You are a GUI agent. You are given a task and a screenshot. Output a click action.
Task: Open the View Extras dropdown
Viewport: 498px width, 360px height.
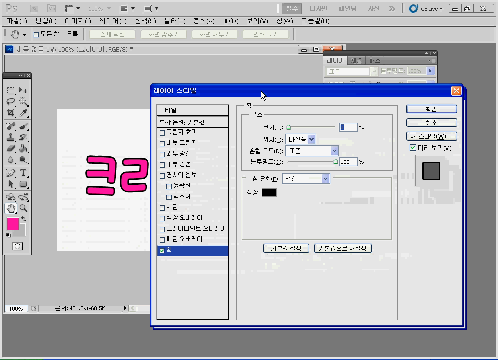point(72,8)
